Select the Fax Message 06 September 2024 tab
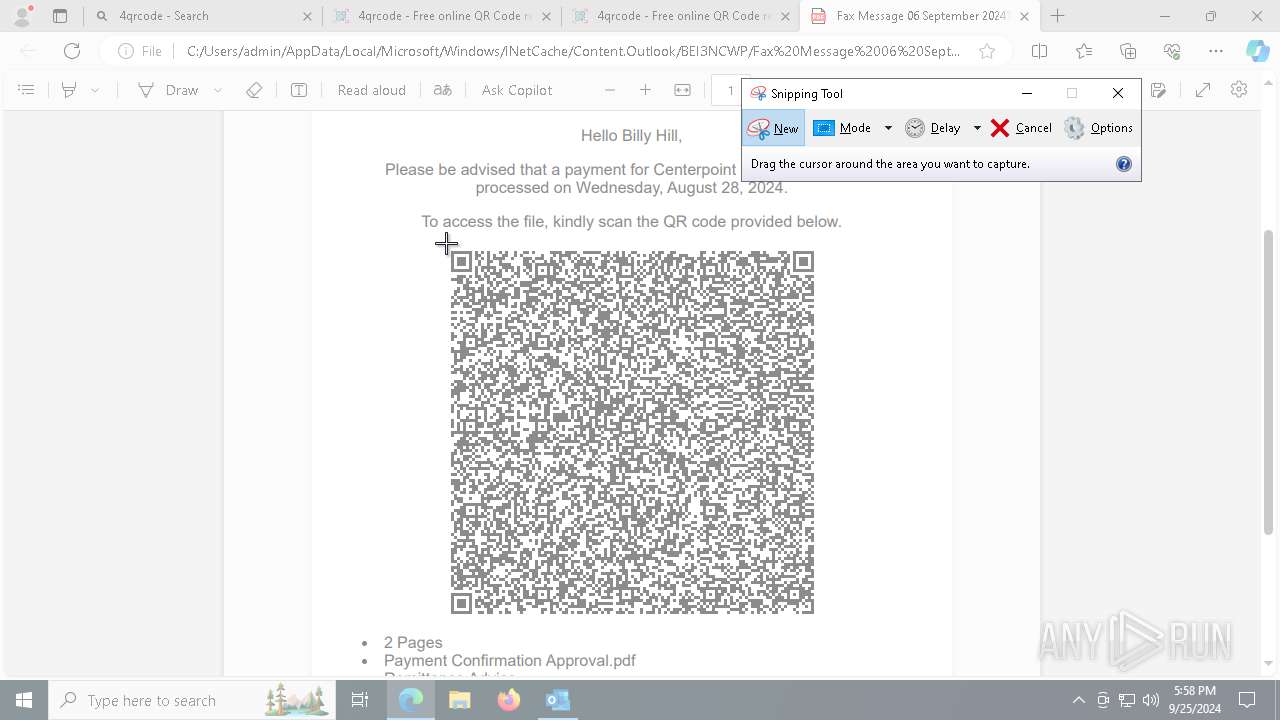Screen dimensions: 1280x720 pos(918,16)
